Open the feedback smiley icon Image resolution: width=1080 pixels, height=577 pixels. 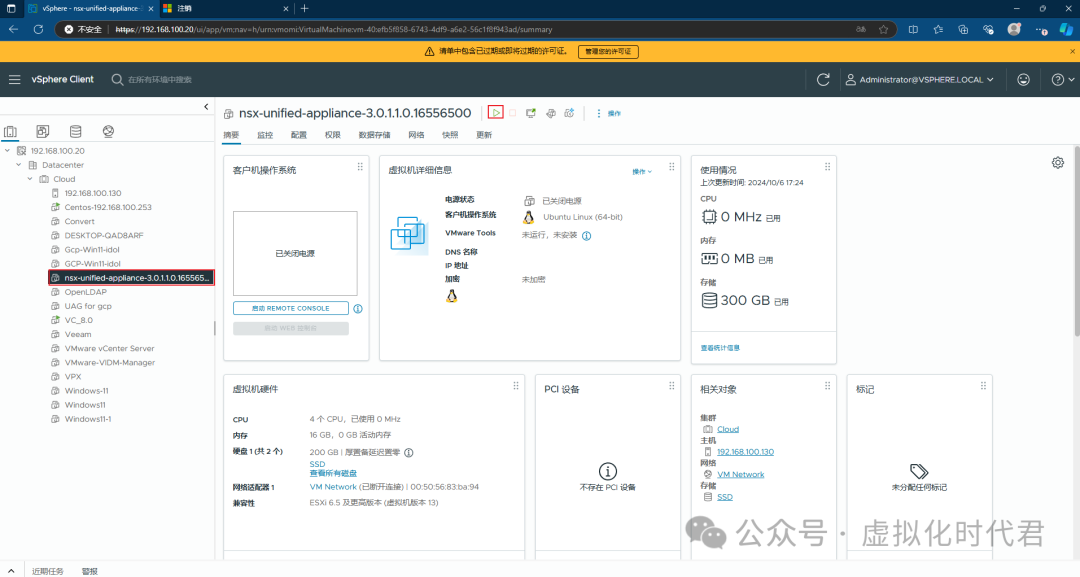click(1024, 79)
